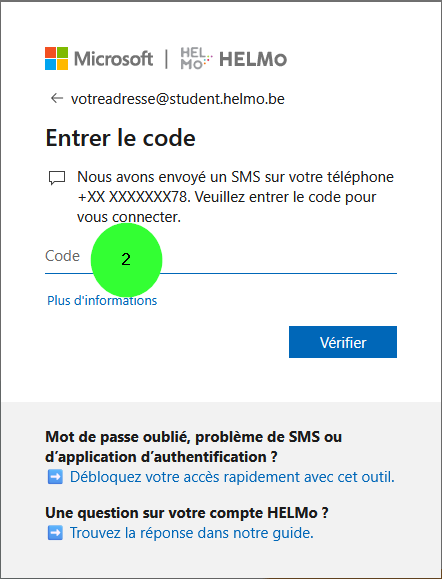Click the Microsoft wordmark text
This screenshot has width=442, height=579.
[114, 59]
